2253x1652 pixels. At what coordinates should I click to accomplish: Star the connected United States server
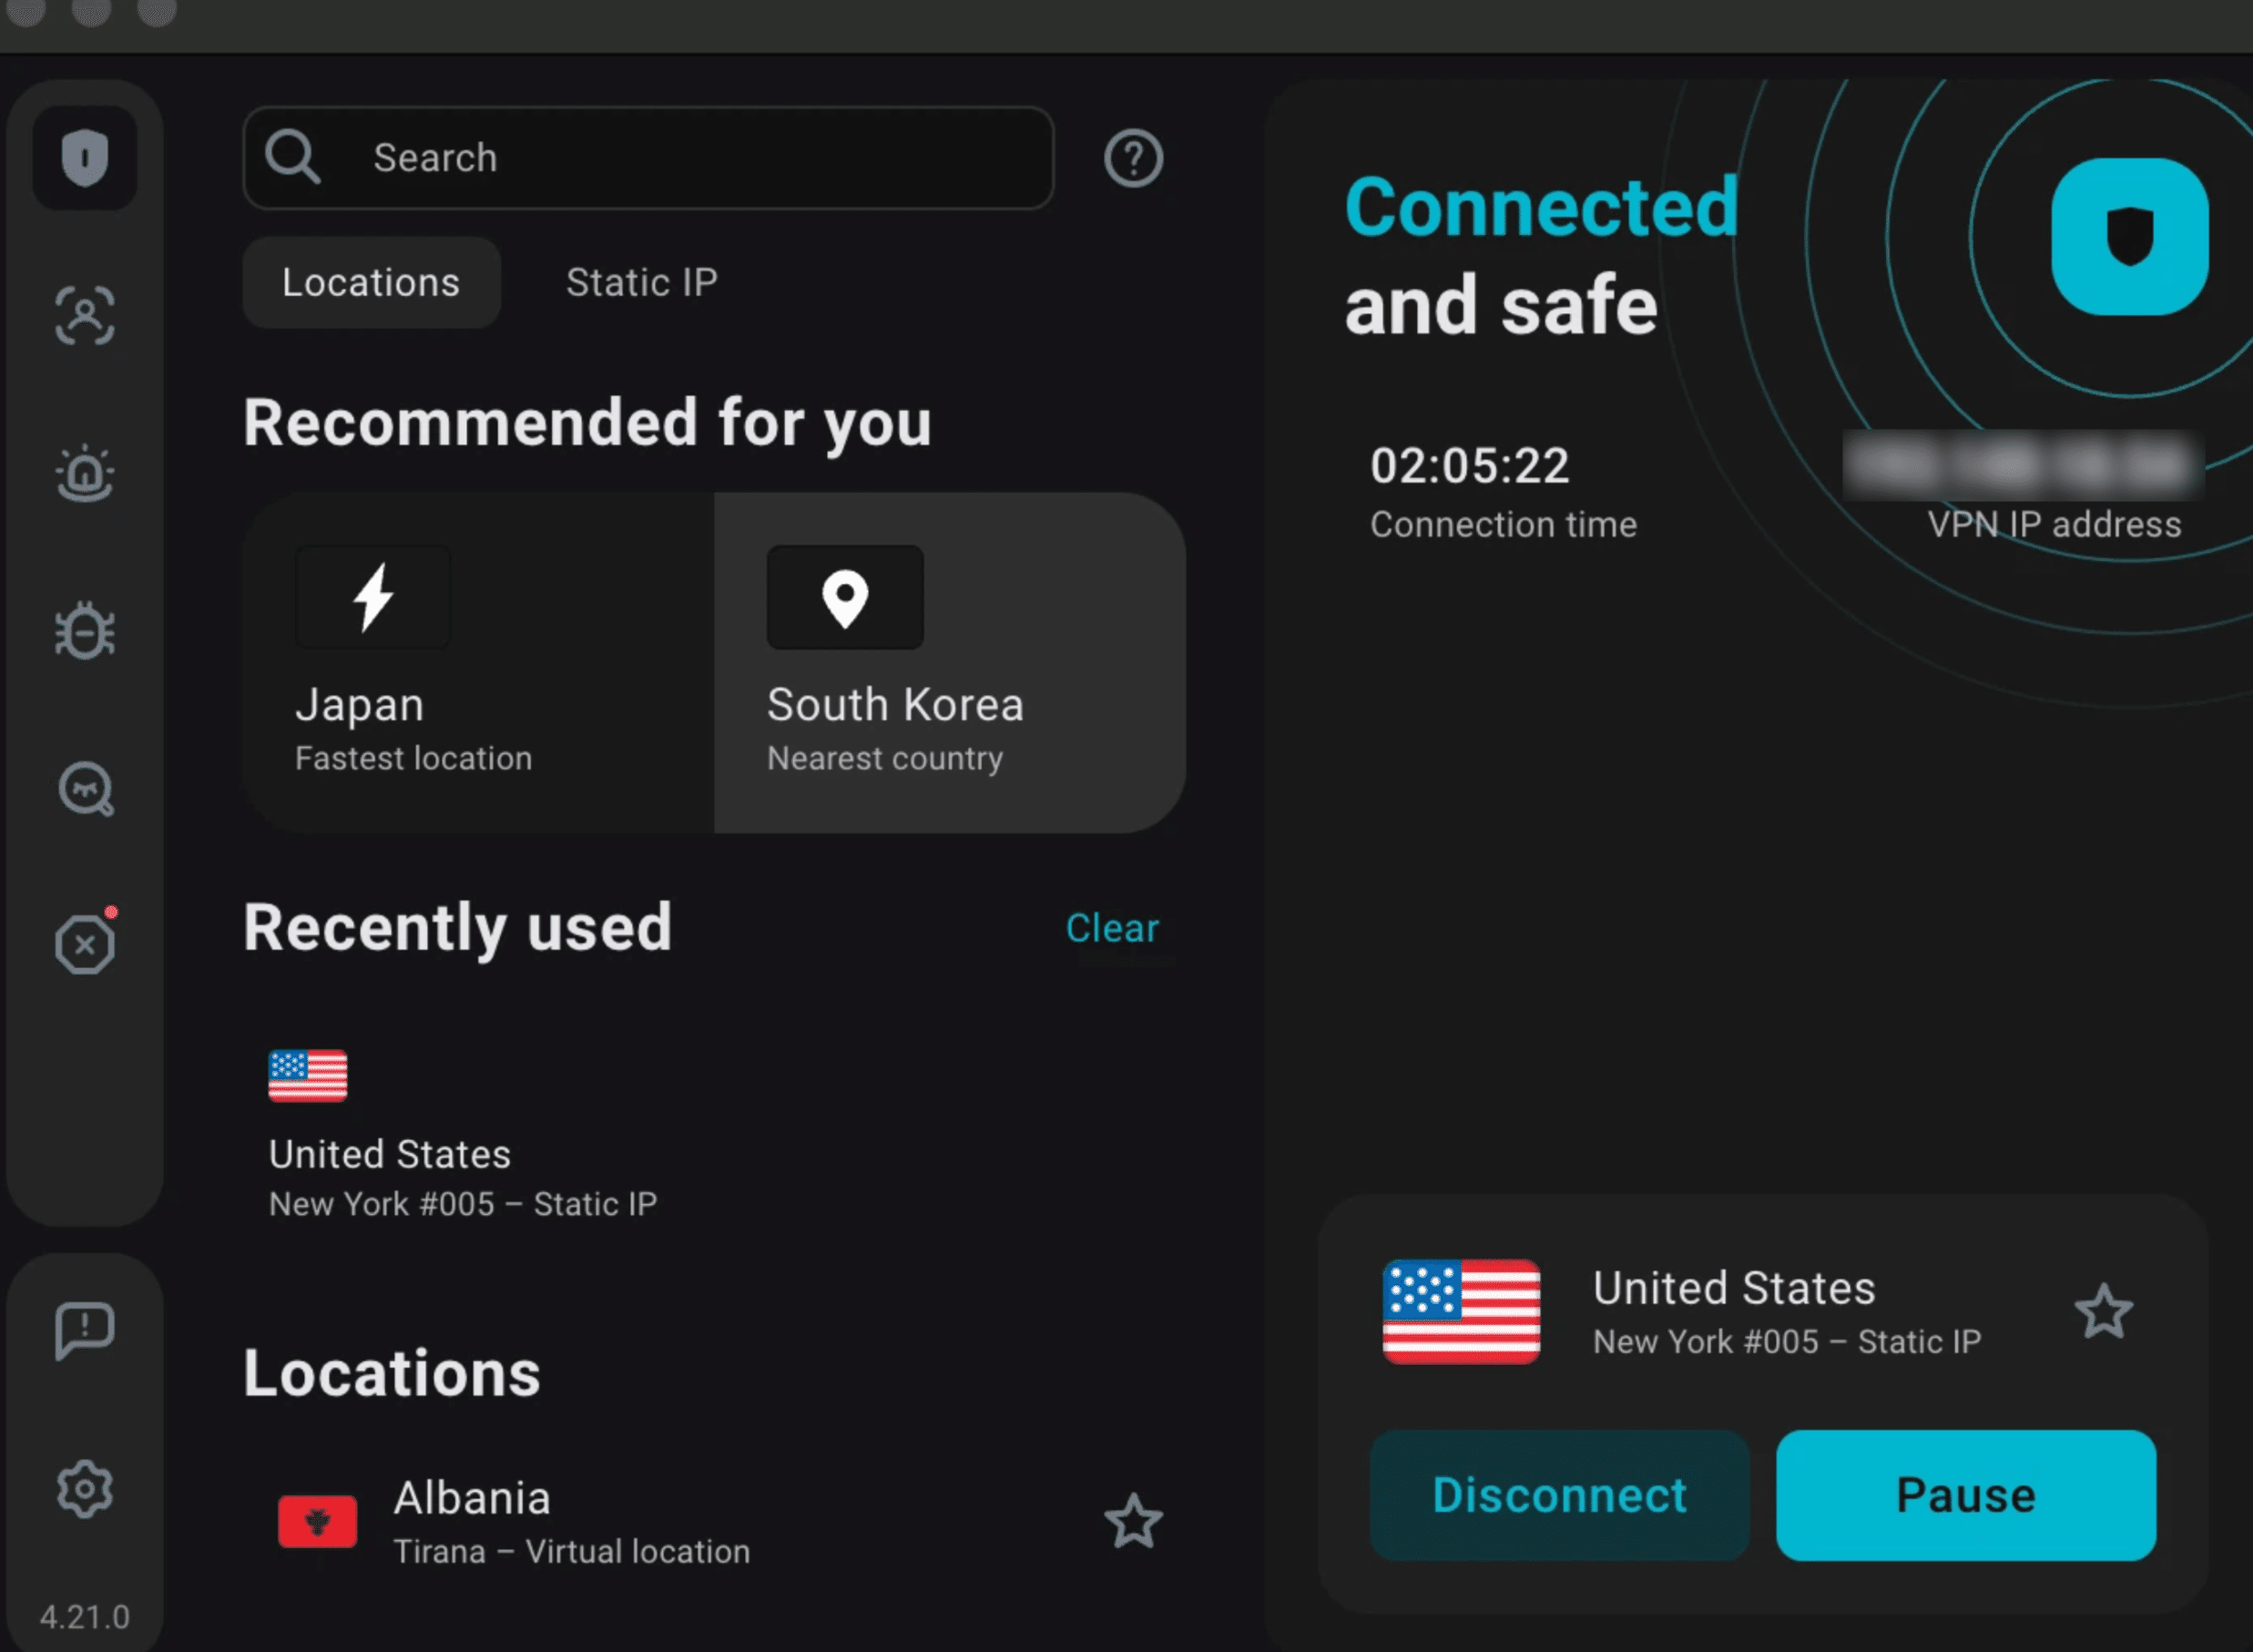[2103, 1312]
